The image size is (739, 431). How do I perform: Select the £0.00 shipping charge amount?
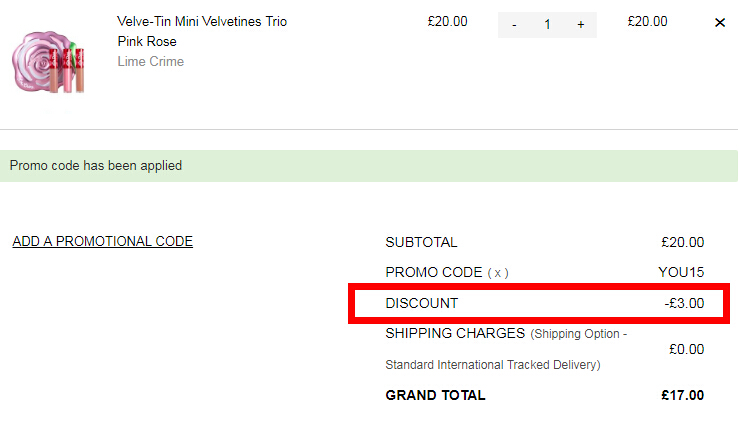click(x=687, y=349)
